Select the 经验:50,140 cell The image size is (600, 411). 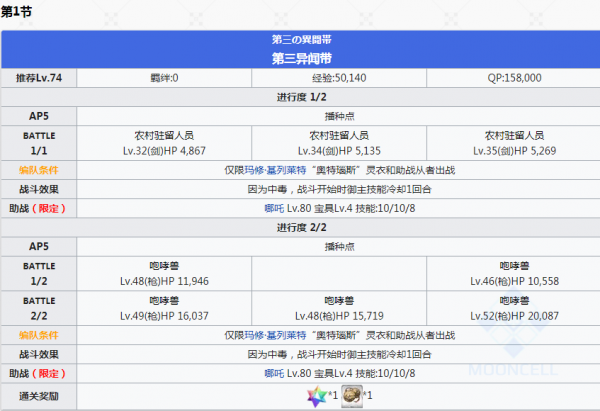(339, 78)
